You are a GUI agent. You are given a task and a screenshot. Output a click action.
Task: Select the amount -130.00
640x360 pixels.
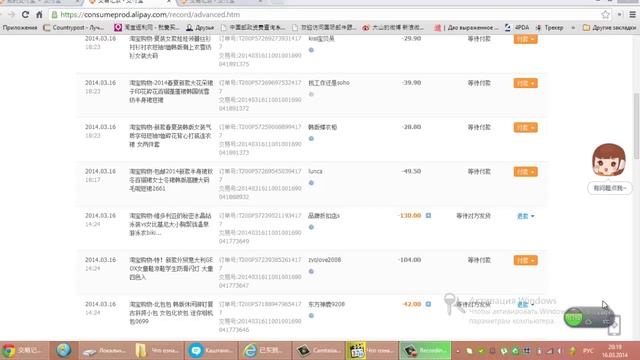tap(410, 216)
